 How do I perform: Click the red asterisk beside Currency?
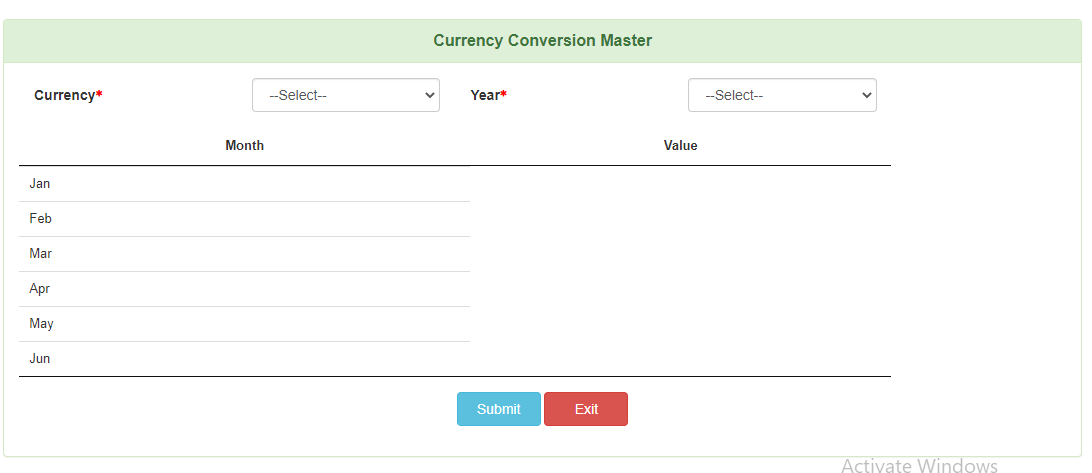point(99,93)
